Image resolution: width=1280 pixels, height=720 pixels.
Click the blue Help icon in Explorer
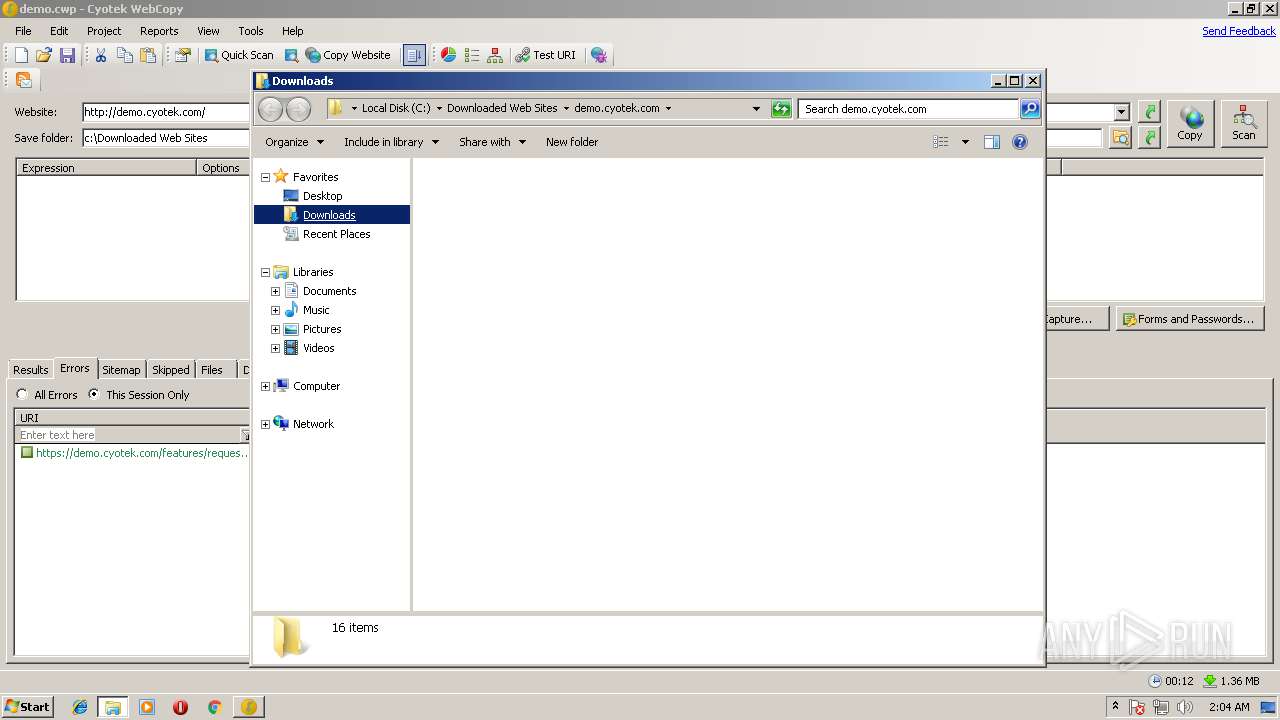pyautogui.click(x=1020, y=142)
